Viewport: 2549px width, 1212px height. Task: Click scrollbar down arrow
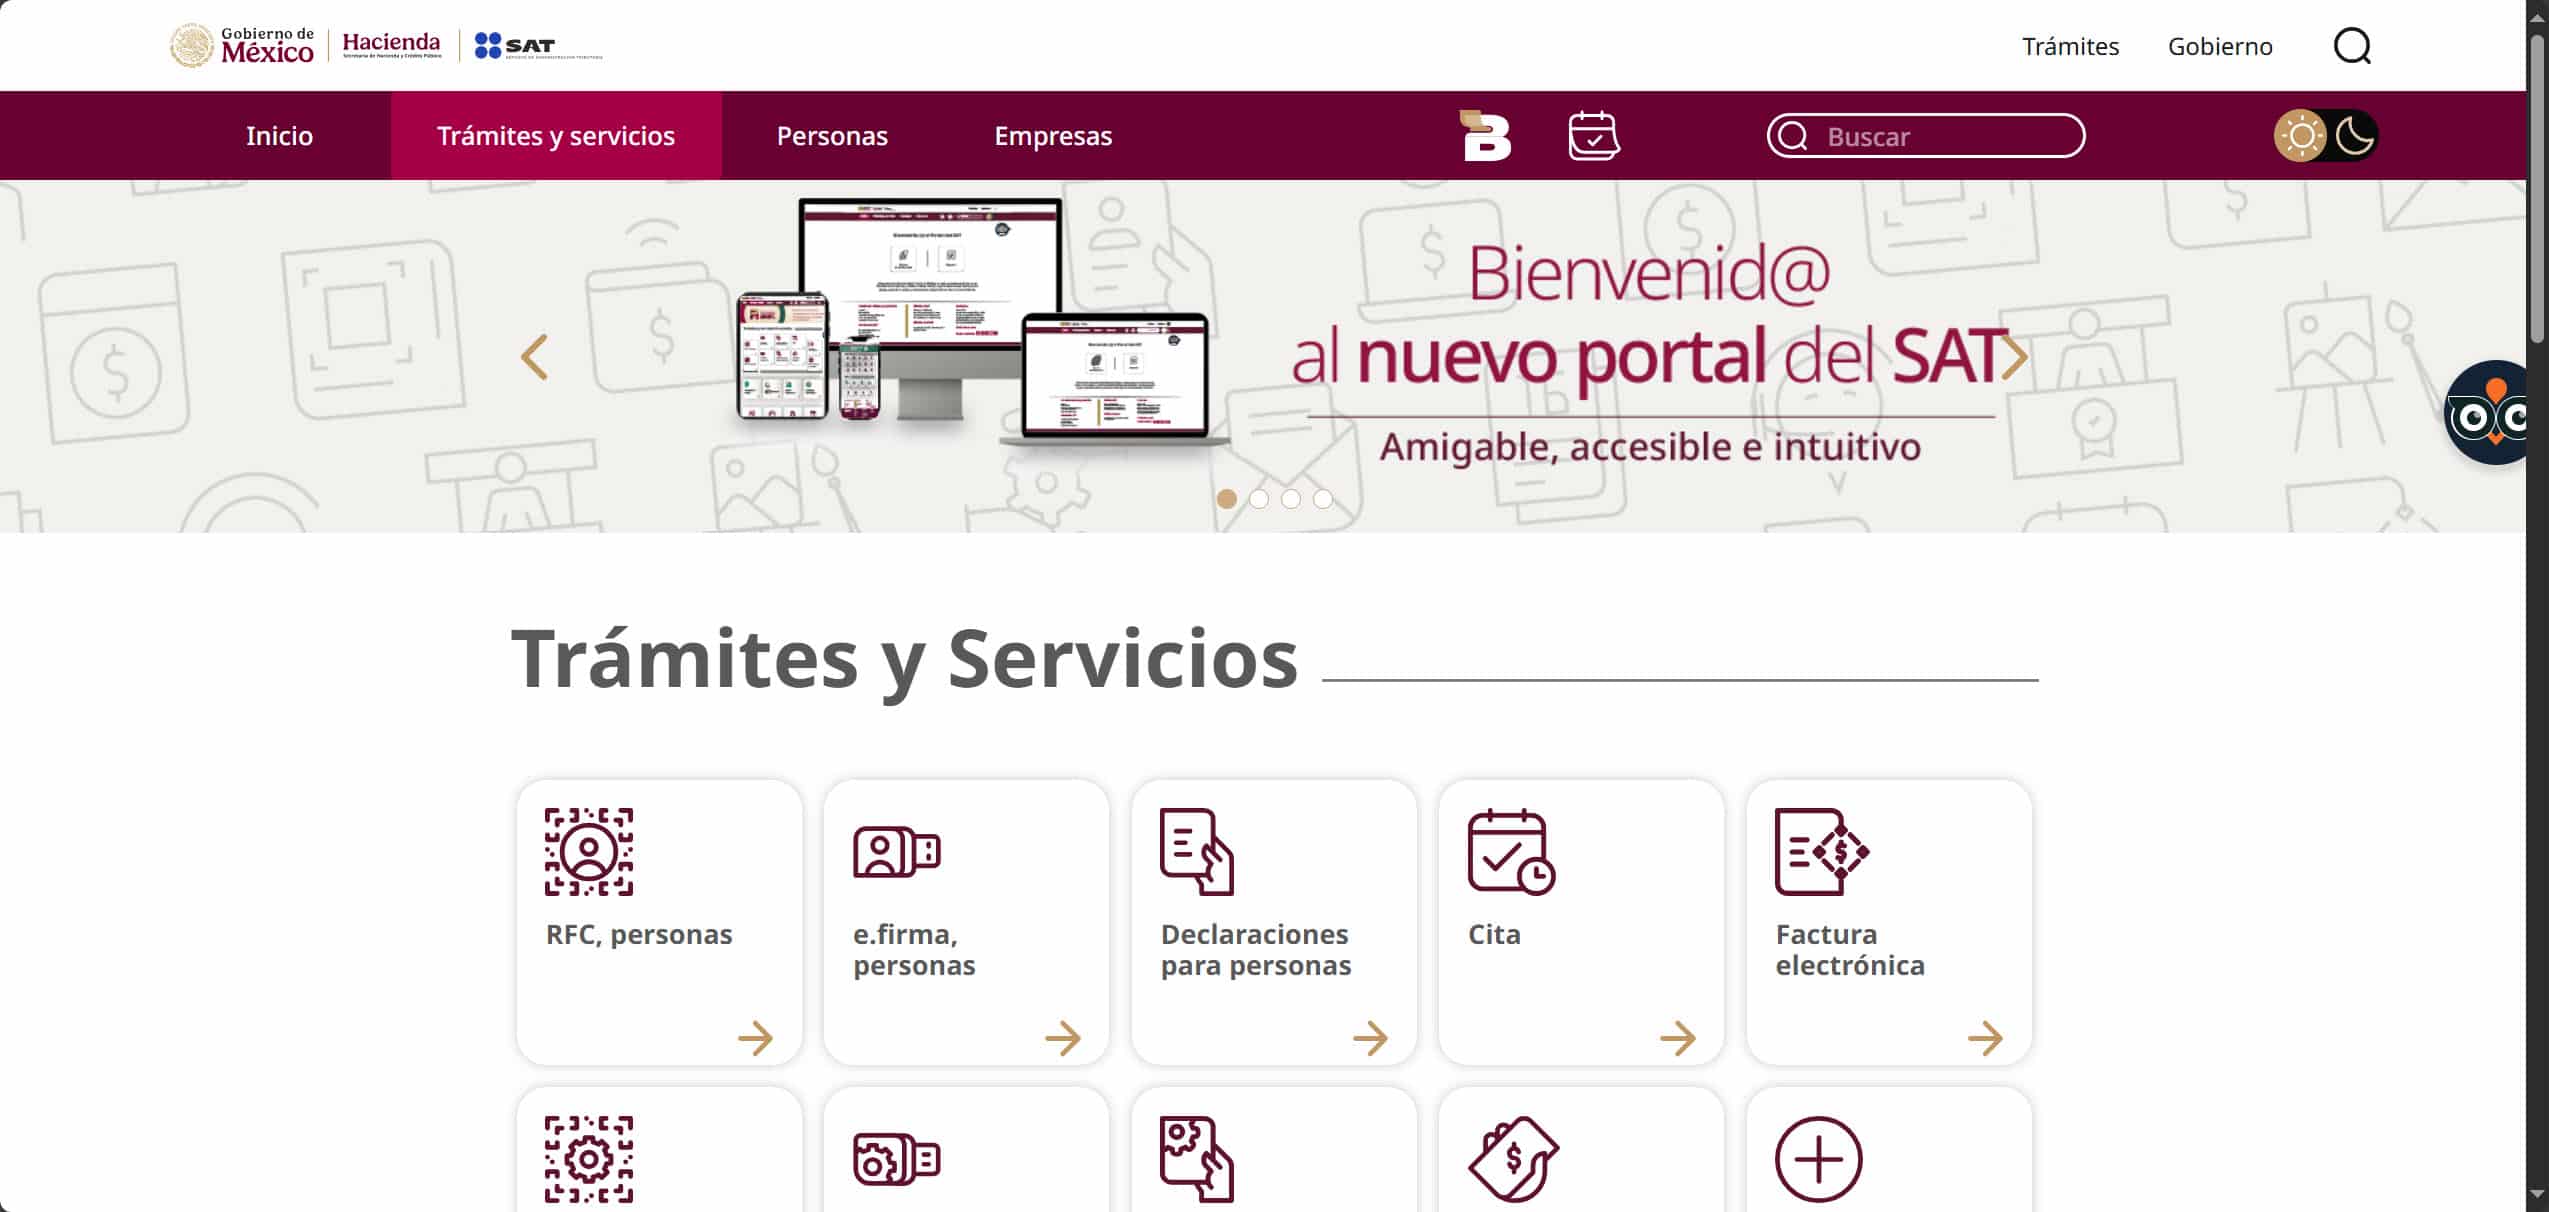click(2538, 1194)
